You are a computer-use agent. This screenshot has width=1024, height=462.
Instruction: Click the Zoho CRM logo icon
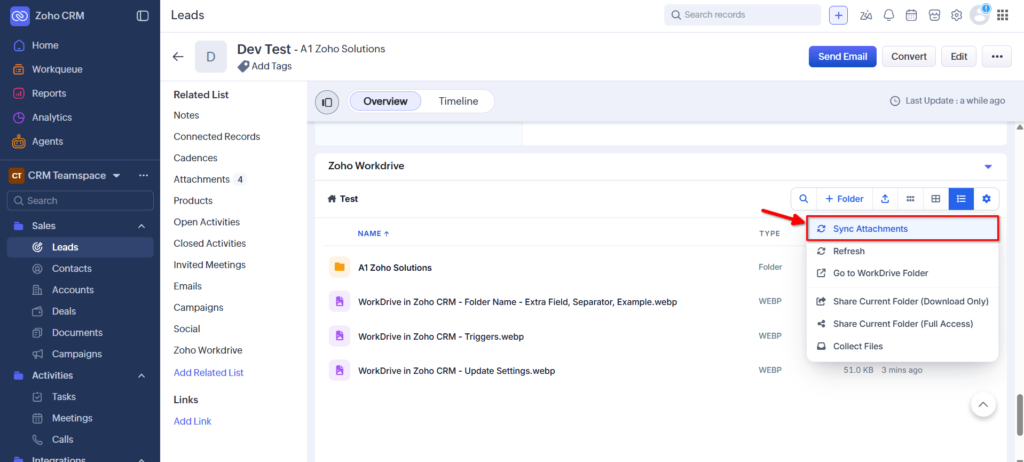coord(20,16)
